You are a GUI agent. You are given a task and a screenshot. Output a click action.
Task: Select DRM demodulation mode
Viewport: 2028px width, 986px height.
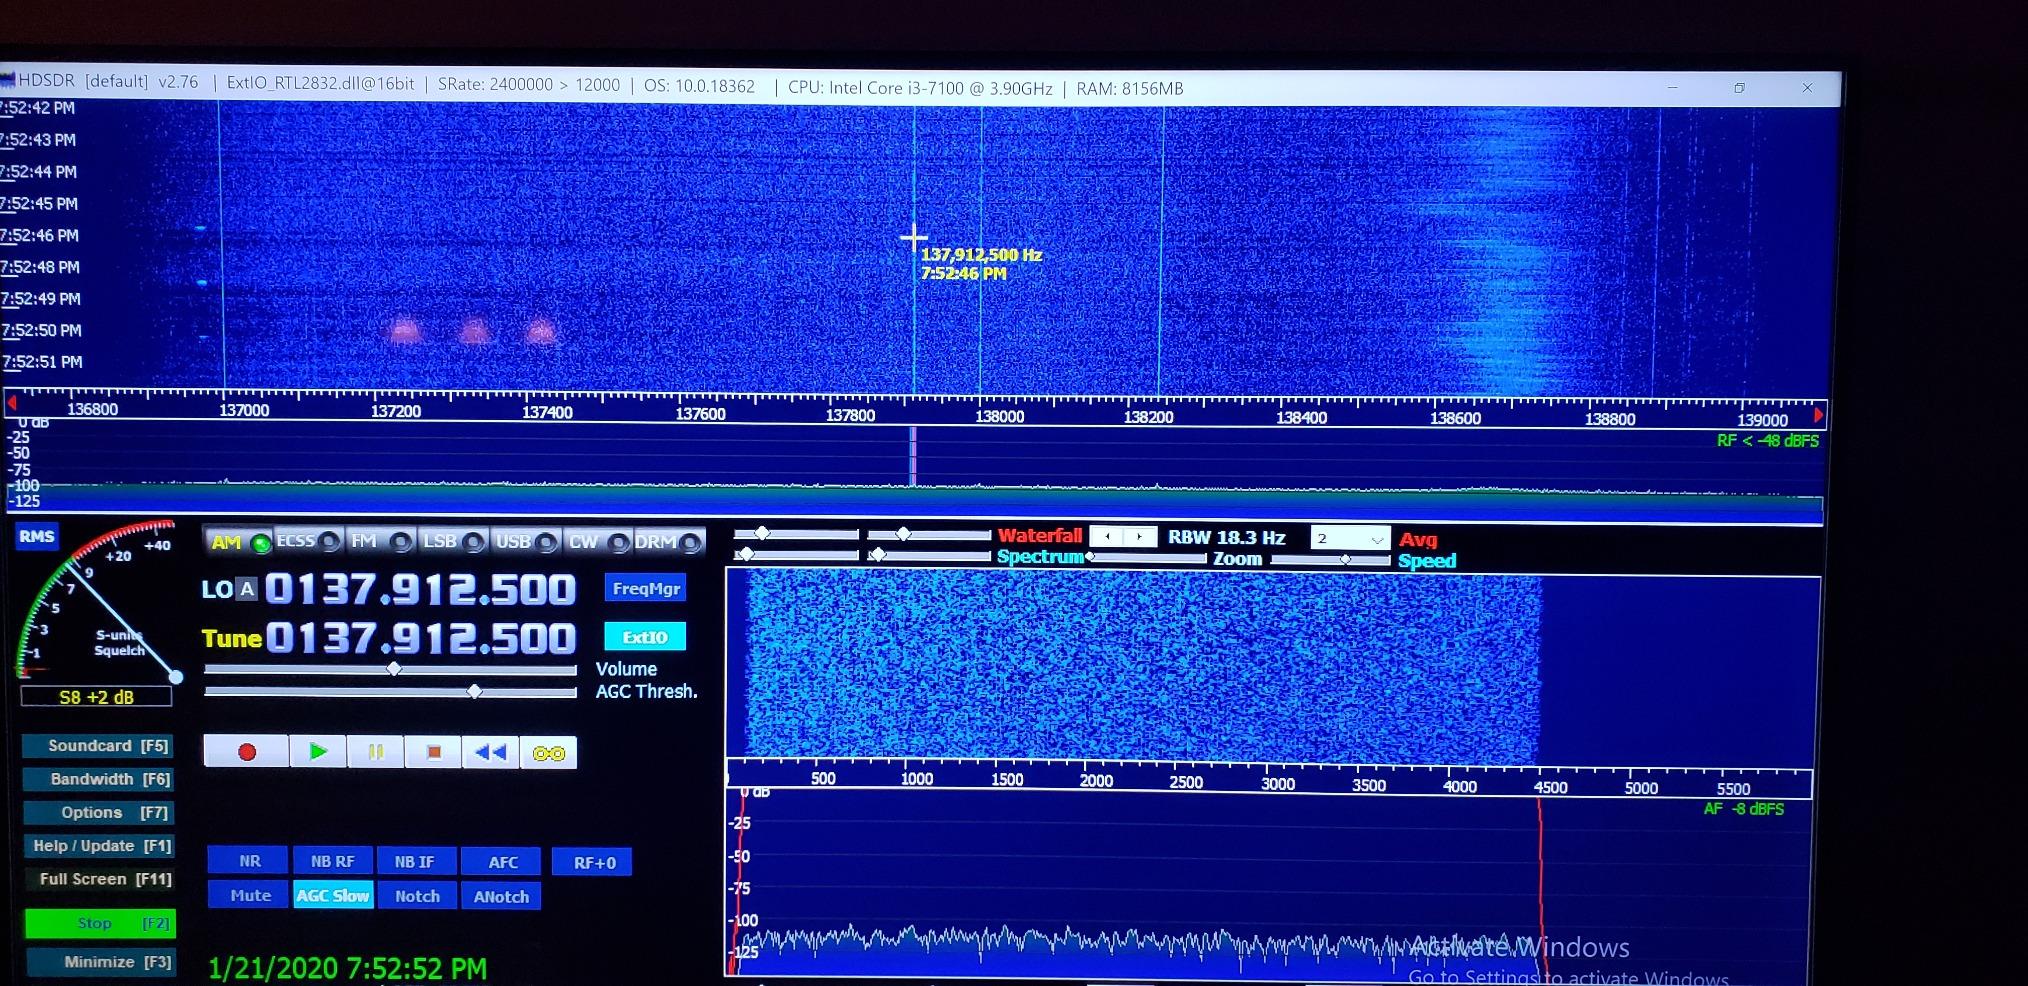[669, 542]
